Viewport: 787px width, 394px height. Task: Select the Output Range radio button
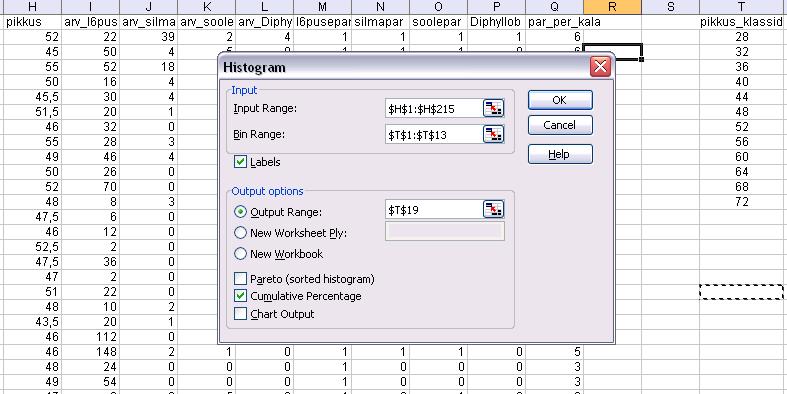pyautogui.click(x=241, y=212)
